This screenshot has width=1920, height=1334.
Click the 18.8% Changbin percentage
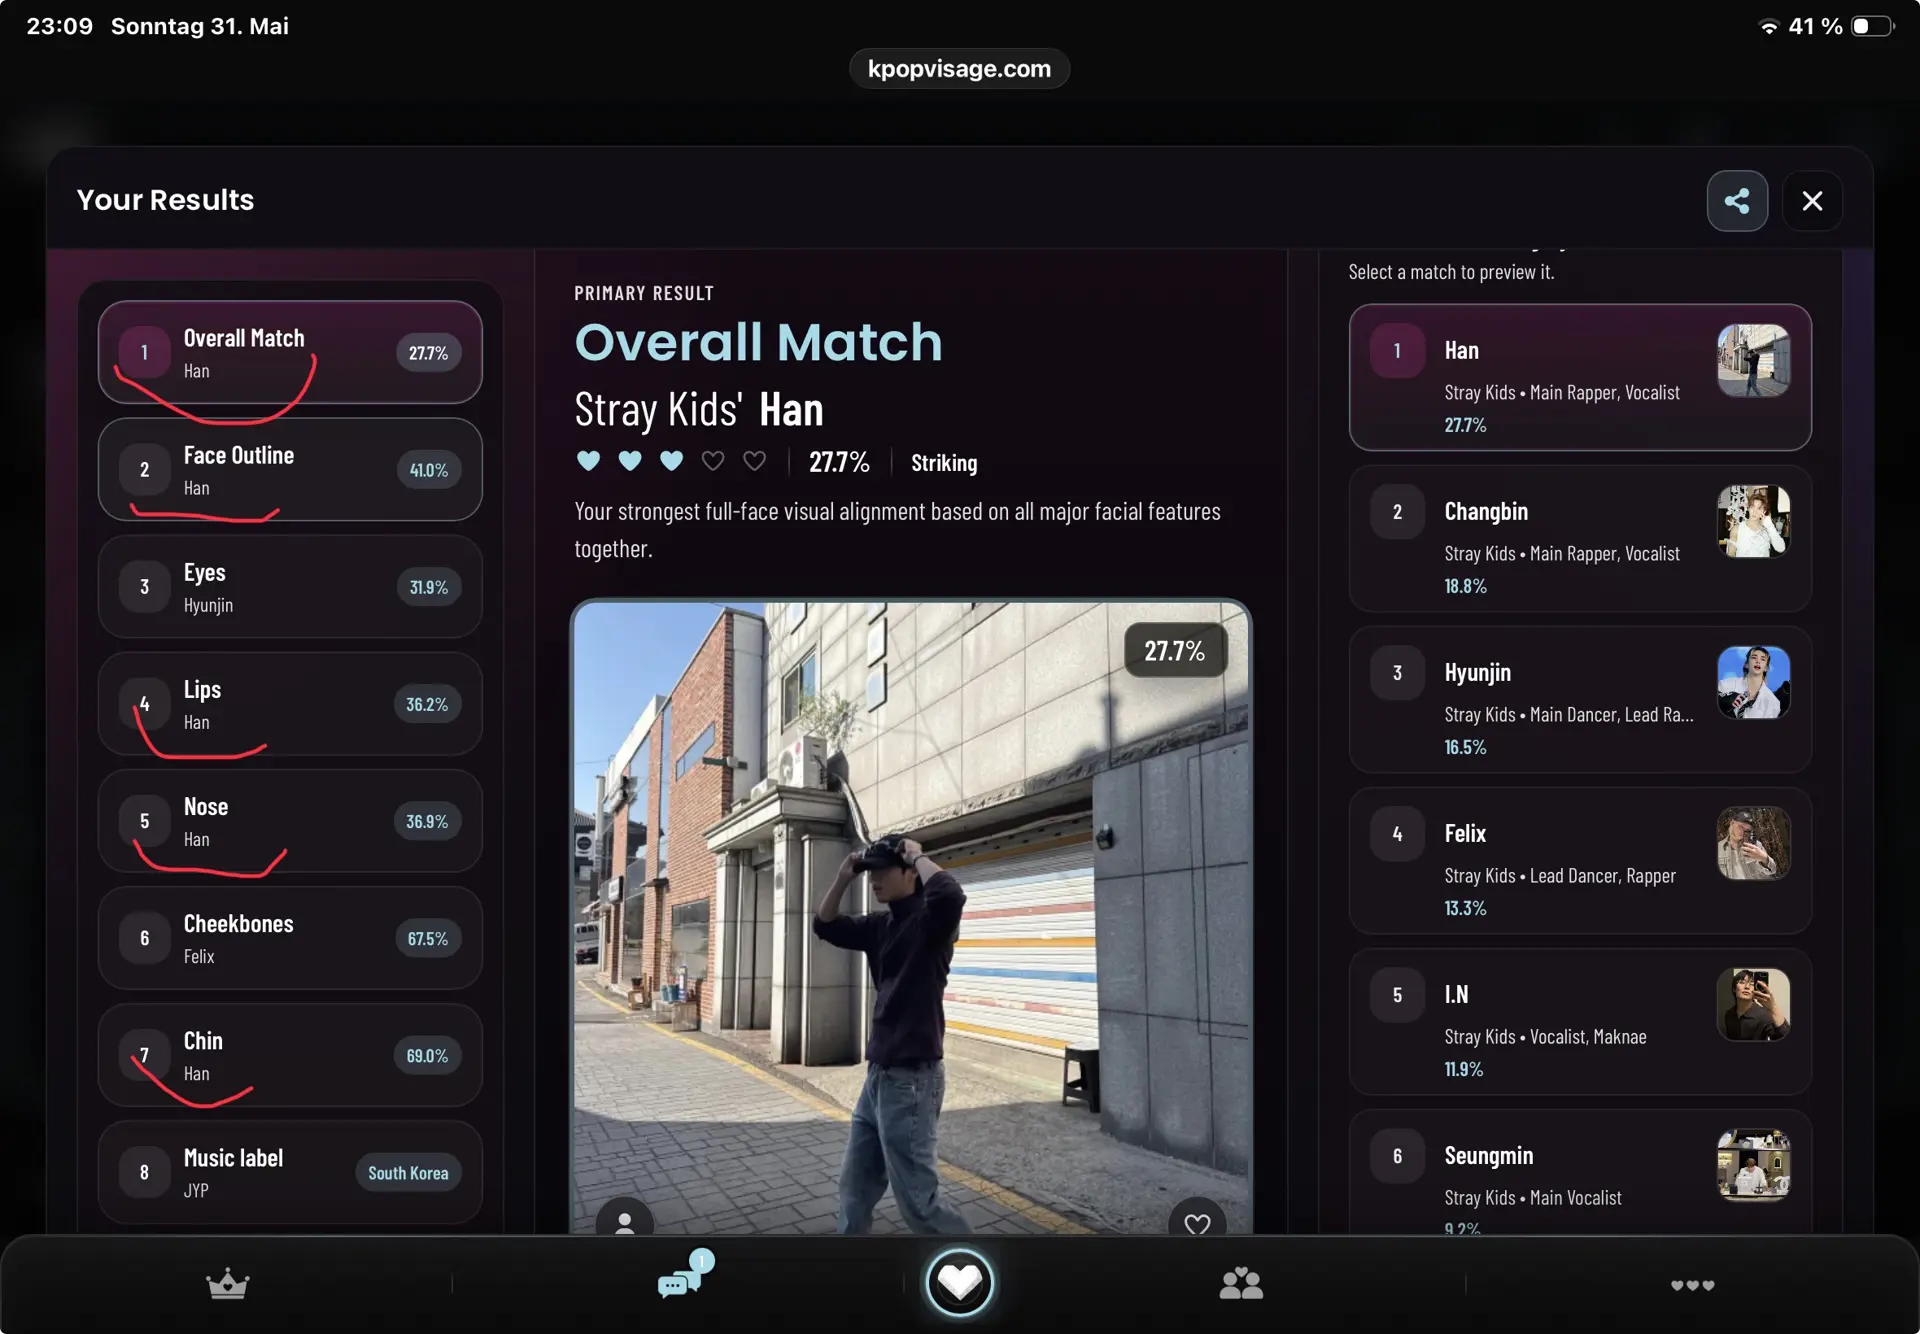click(1465, 586)
